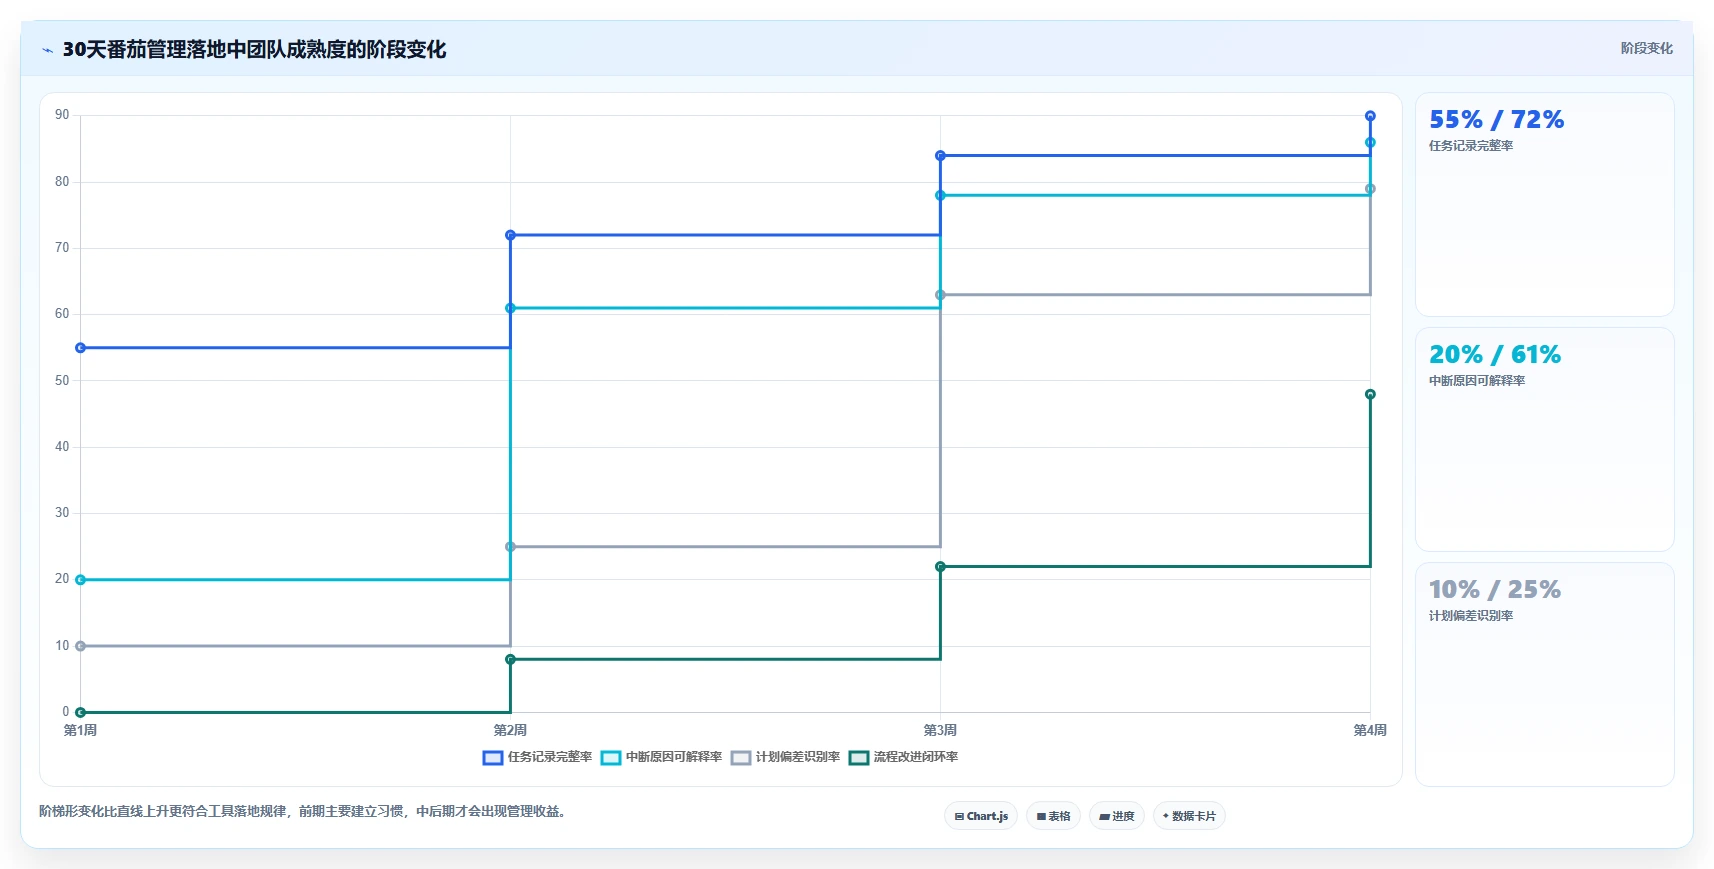
Task: Select 流程改进闭环率 point at 第1周
Action: [x=80, y=712]
